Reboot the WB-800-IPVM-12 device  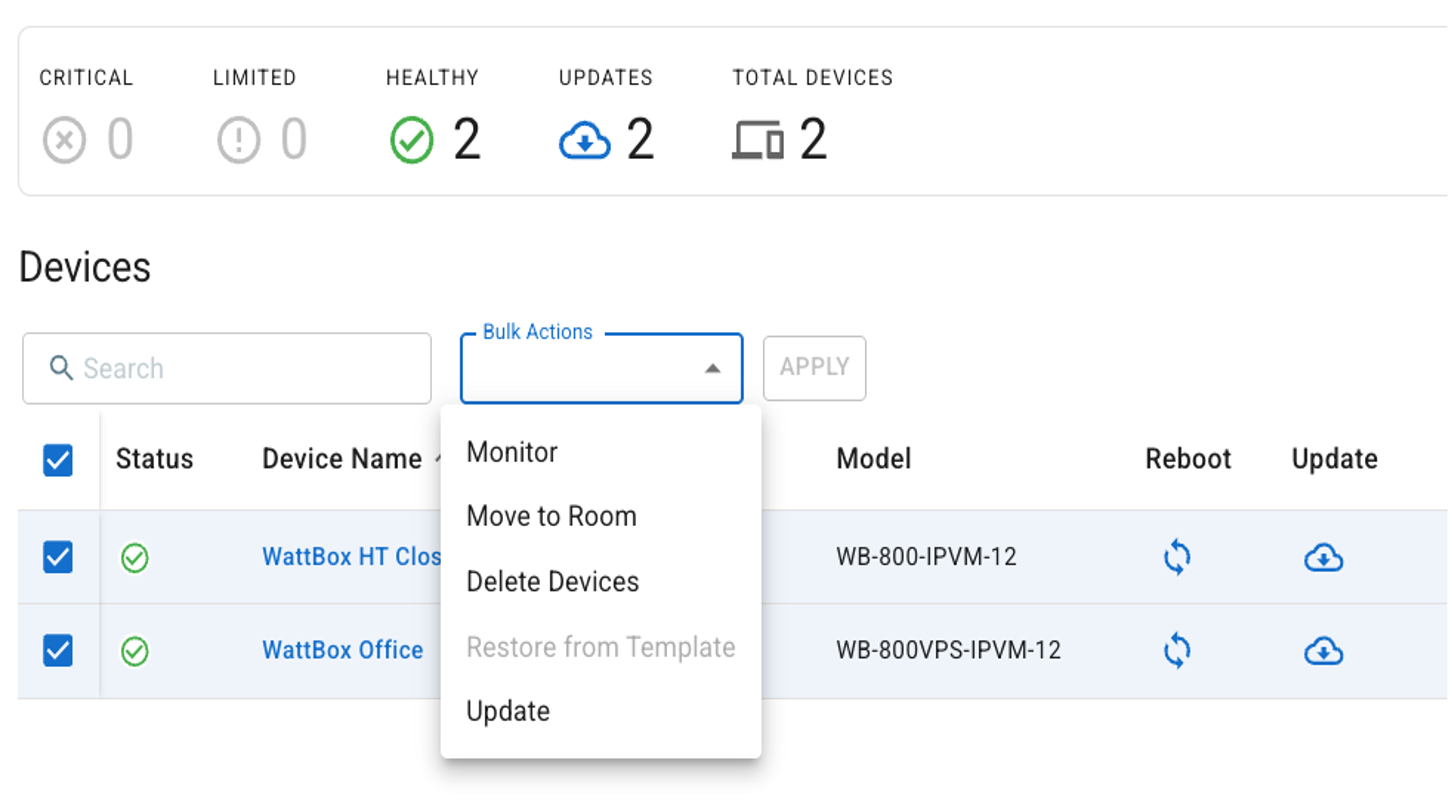tap(1177, 557)
